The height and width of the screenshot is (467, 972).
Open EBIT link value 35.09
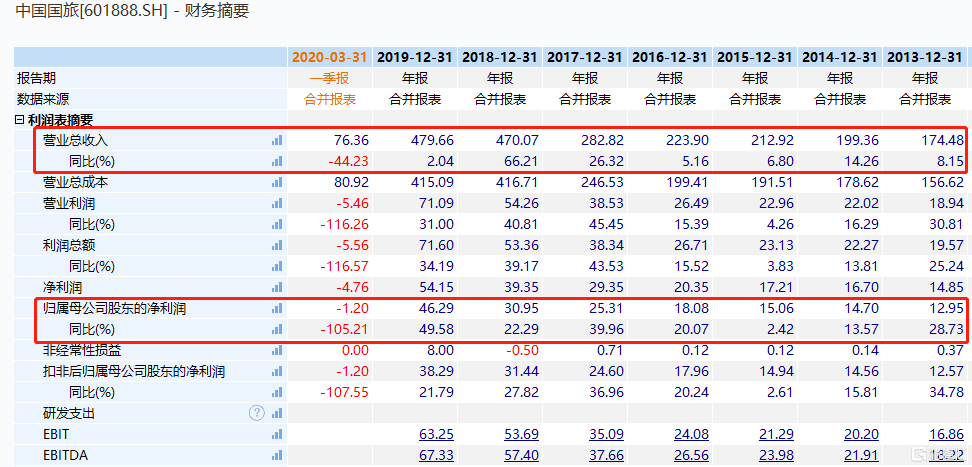click(606, 434)
